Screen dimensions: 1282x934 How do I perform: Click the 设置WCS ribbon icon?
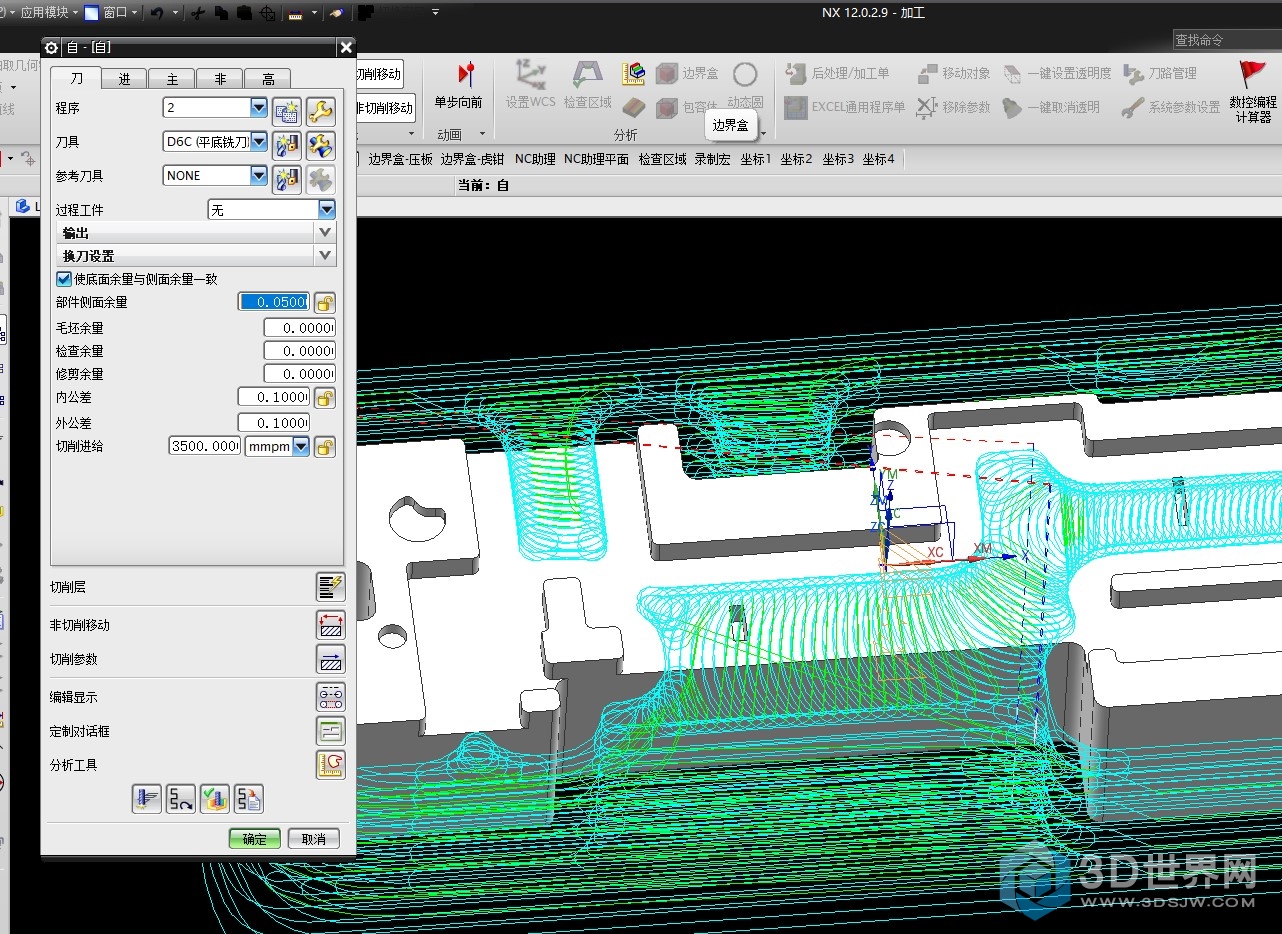[x=530, y=74]
